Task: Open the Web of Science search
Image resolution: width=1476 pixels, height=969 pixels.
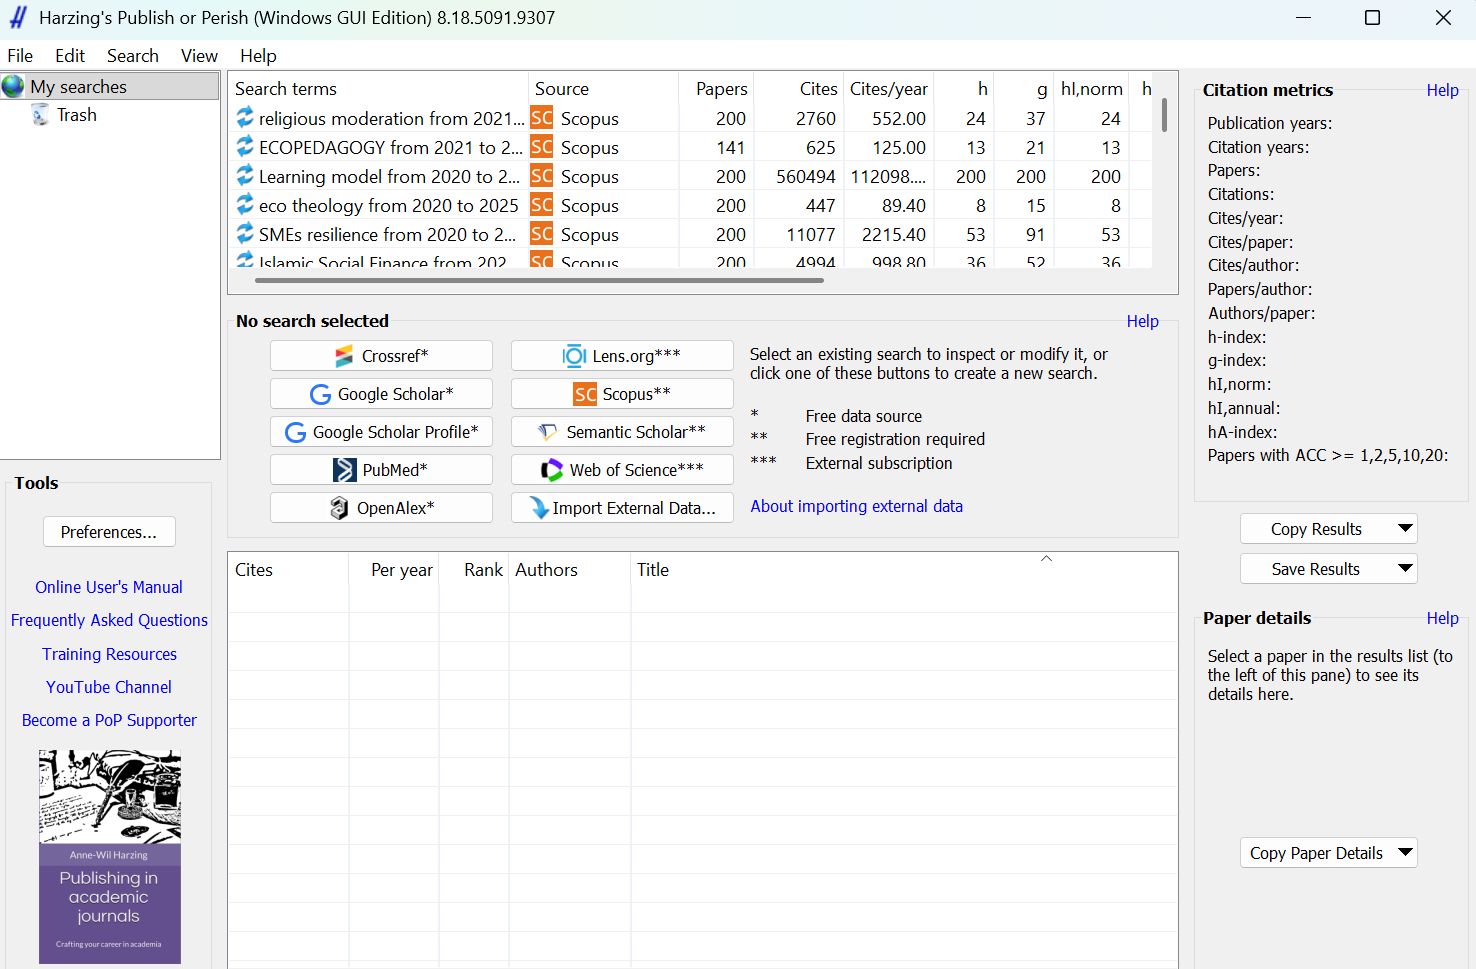Action: click(x=622, y=470)
